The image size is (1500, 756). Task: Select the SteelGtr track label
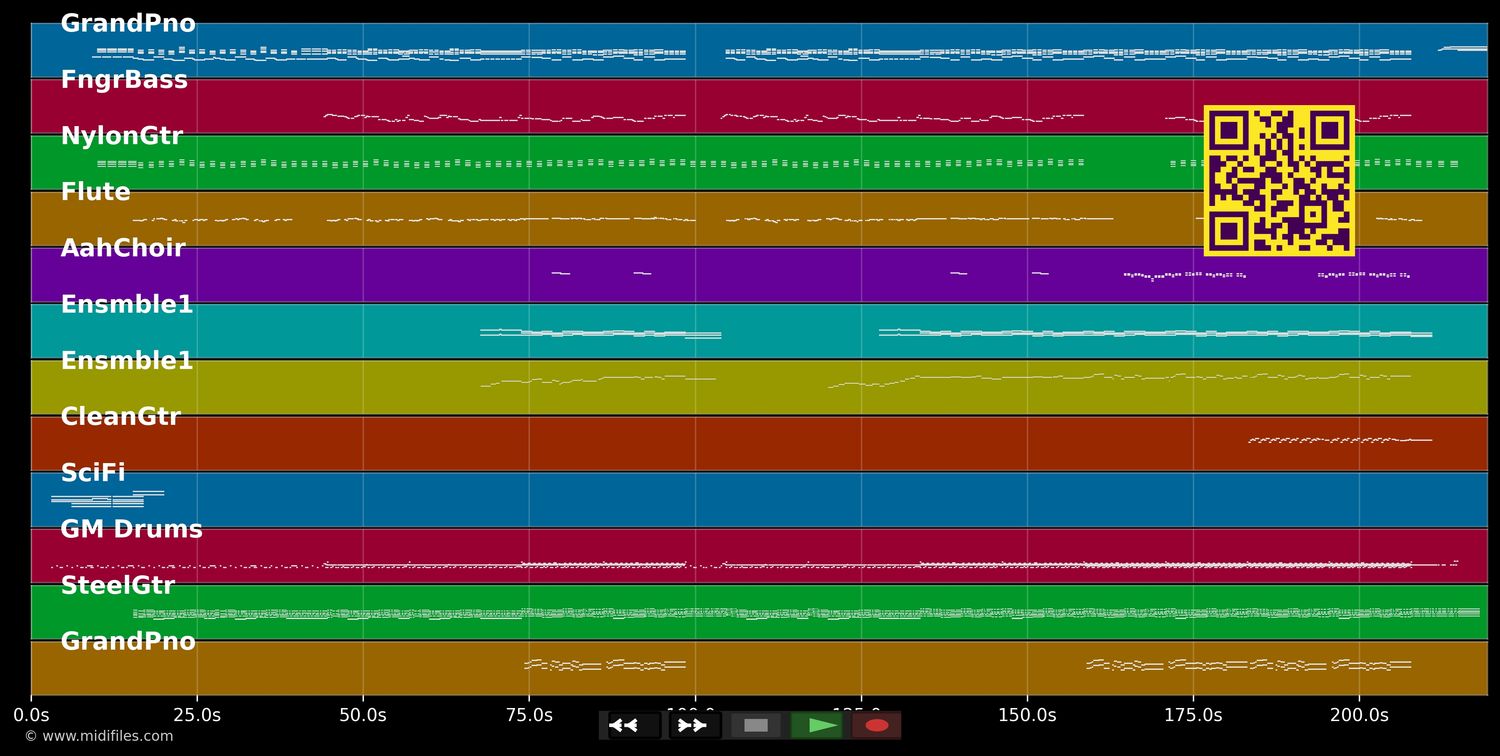118,586
